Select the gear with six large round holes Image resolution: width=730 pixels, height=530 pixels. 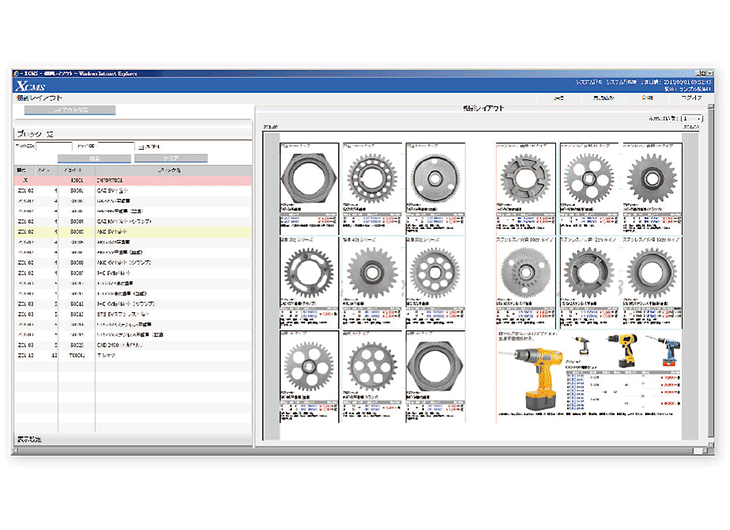click(x=372, y=366)
